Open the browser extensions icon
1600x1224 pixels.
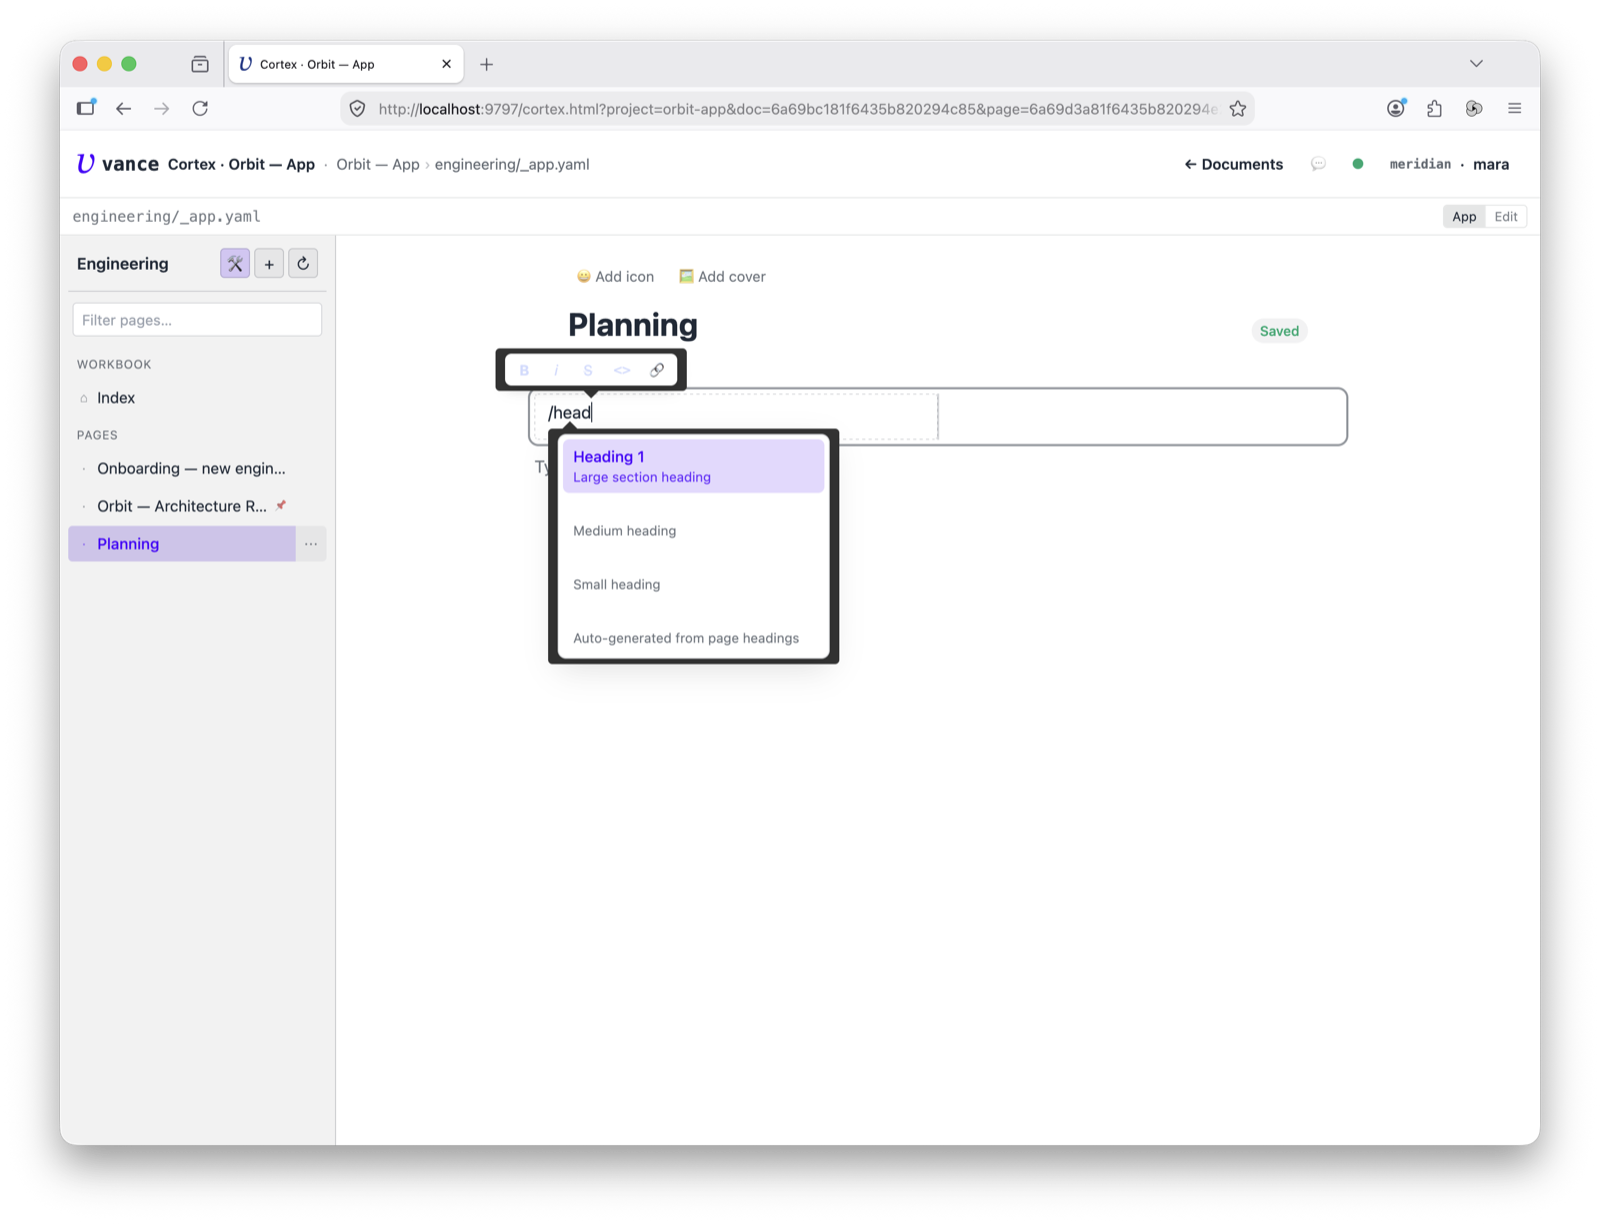[x=1435, y=108]
